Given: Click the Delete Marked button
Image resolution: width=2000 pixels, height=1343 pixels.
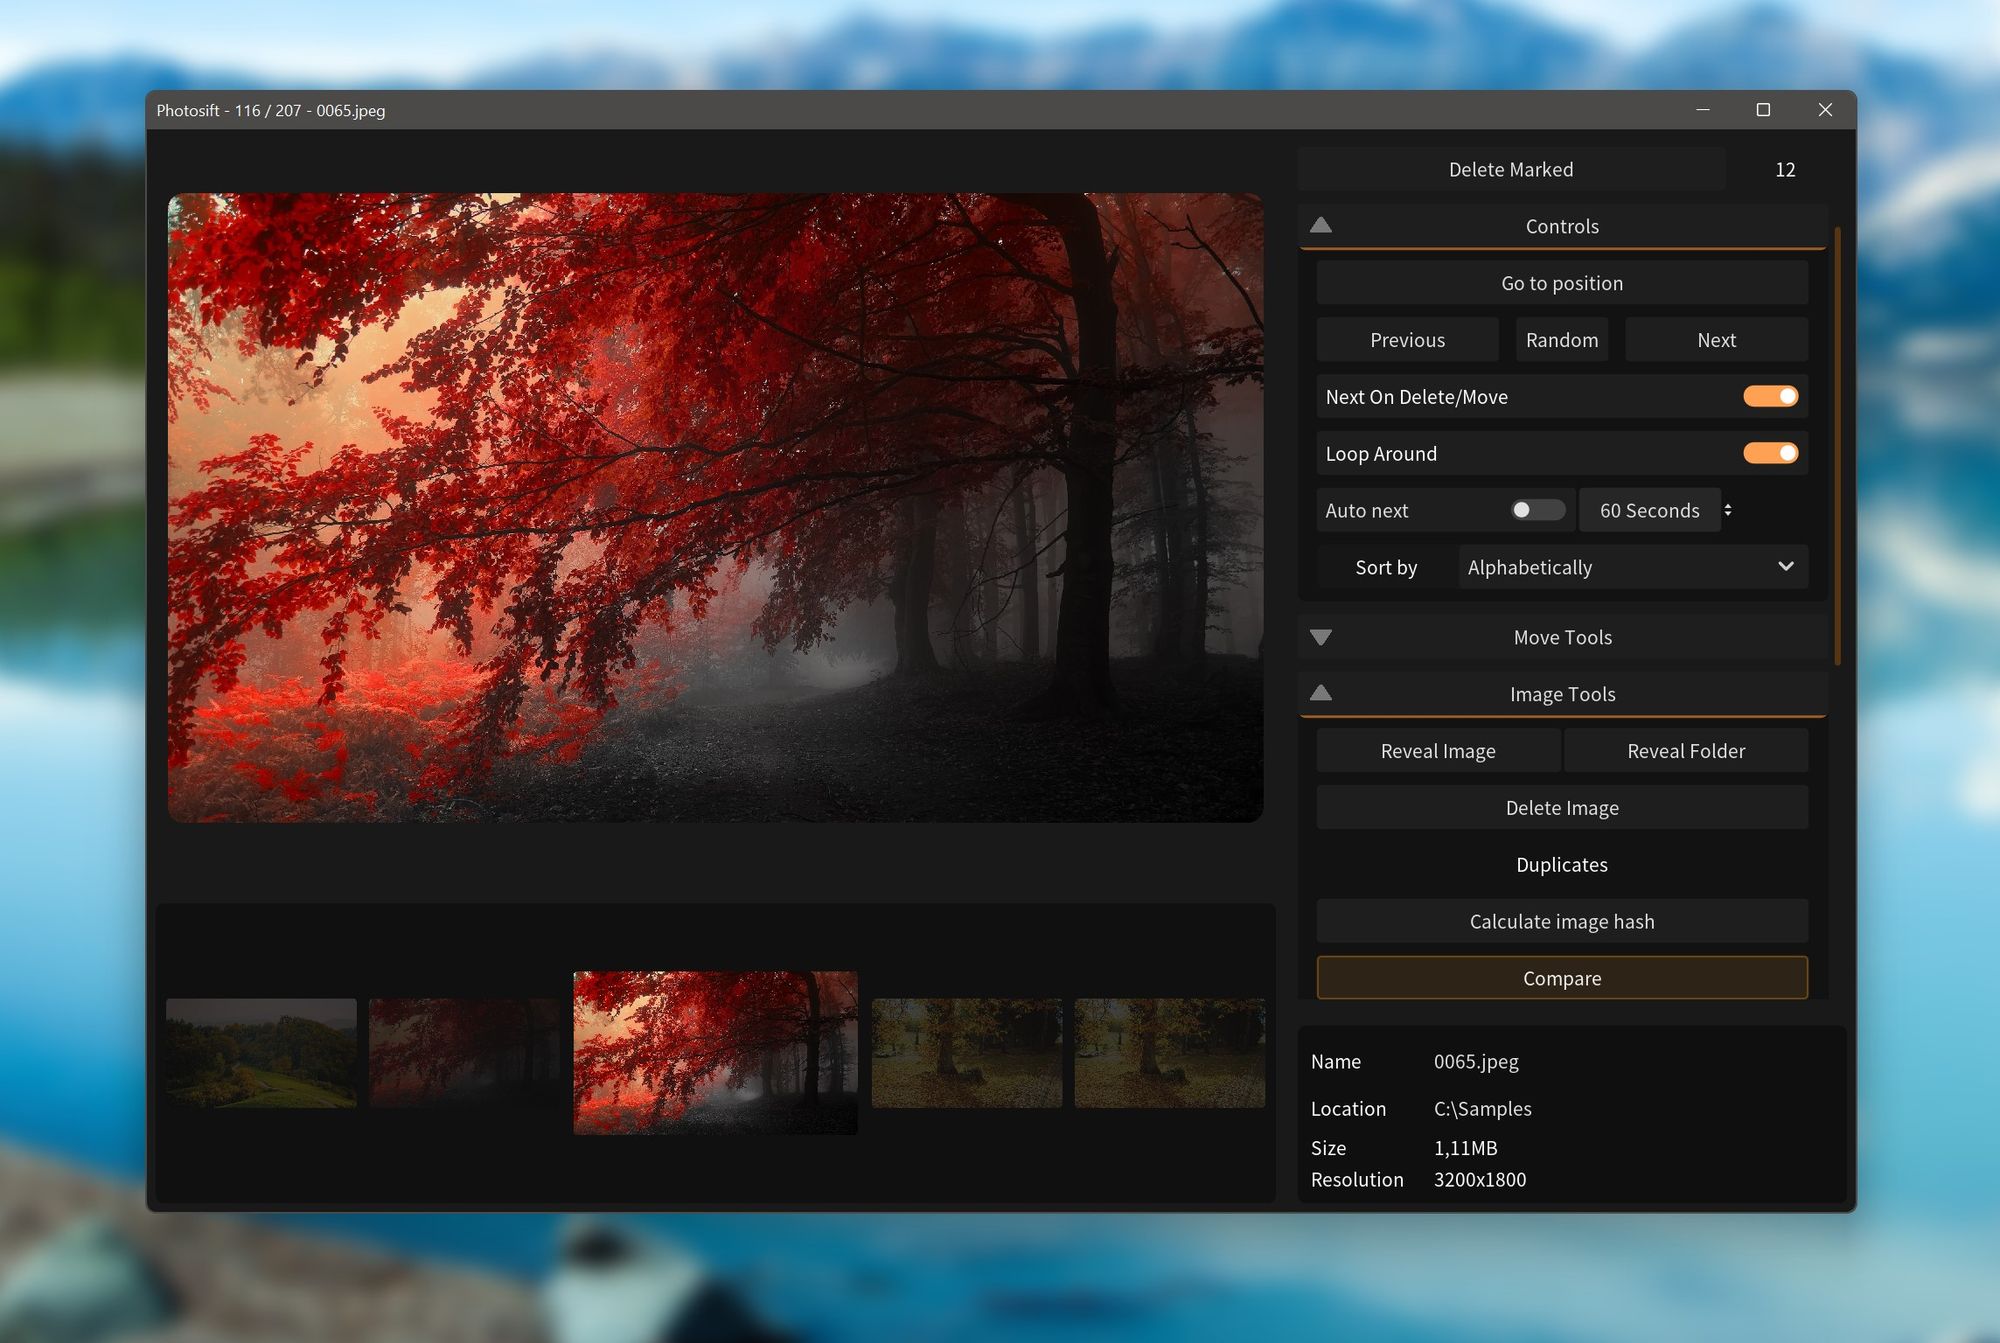Looking at the screenshot, I should point(1511,169).
